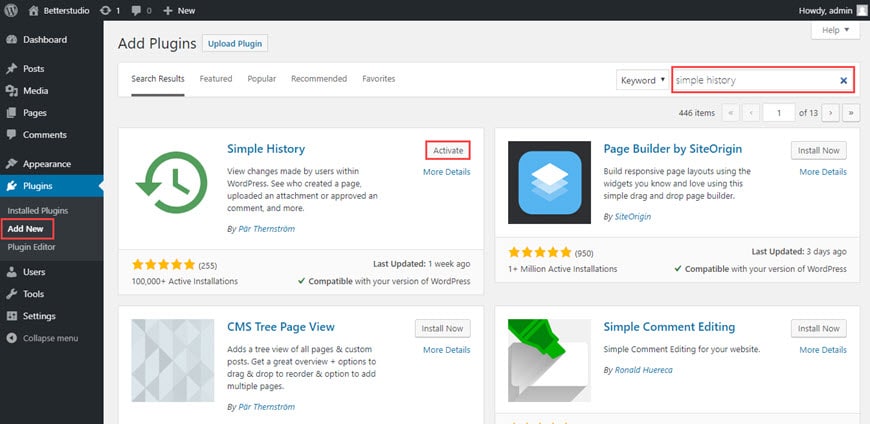Click the CMS Tree Page View thumbnail
The image size is (870, 424).
[173, 360]
